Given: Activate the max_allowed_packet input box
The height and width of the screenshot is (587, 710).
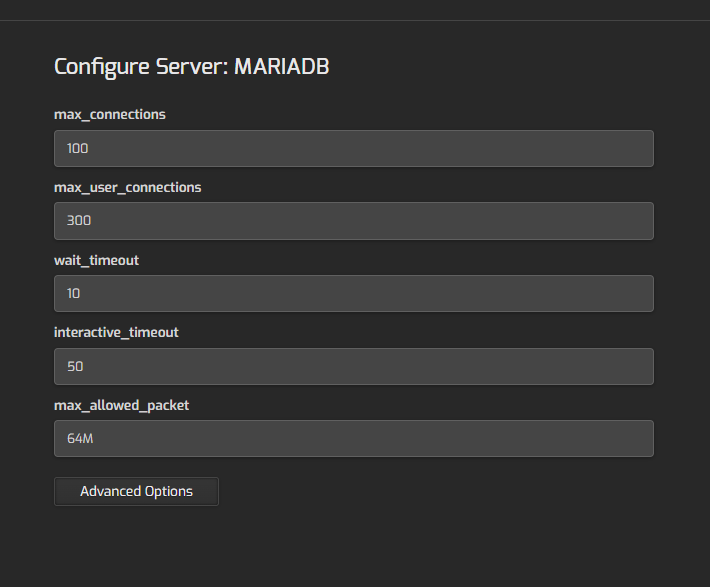Looking at the screenshot, I should [x=354, y=438].
